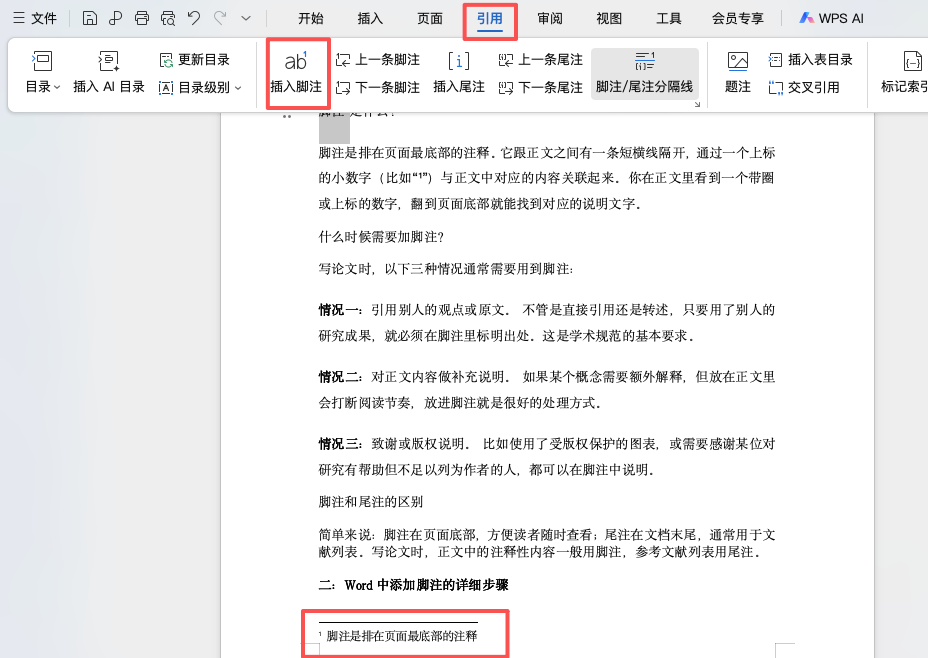928x658 pixels.
Task: Click 插入 AI 目录
Action: pos(109,72)
